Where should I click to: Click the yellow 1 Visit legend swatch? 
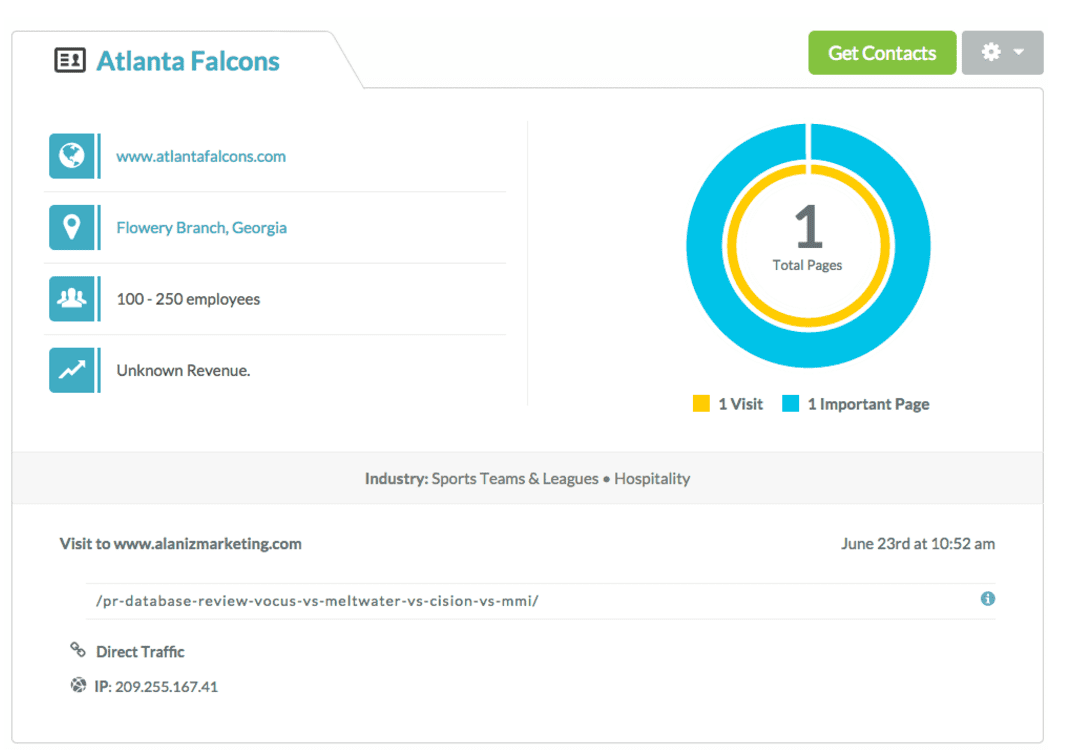coord(701,404)
